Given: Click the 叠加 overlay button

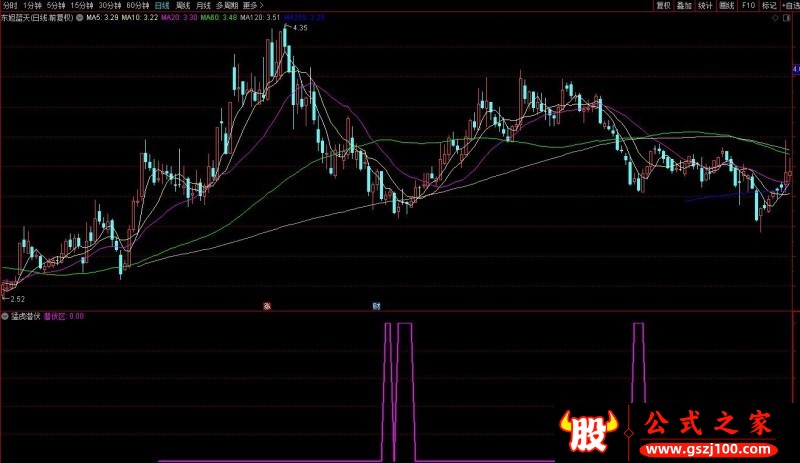Looking at the screenshot, I should 684,6.
